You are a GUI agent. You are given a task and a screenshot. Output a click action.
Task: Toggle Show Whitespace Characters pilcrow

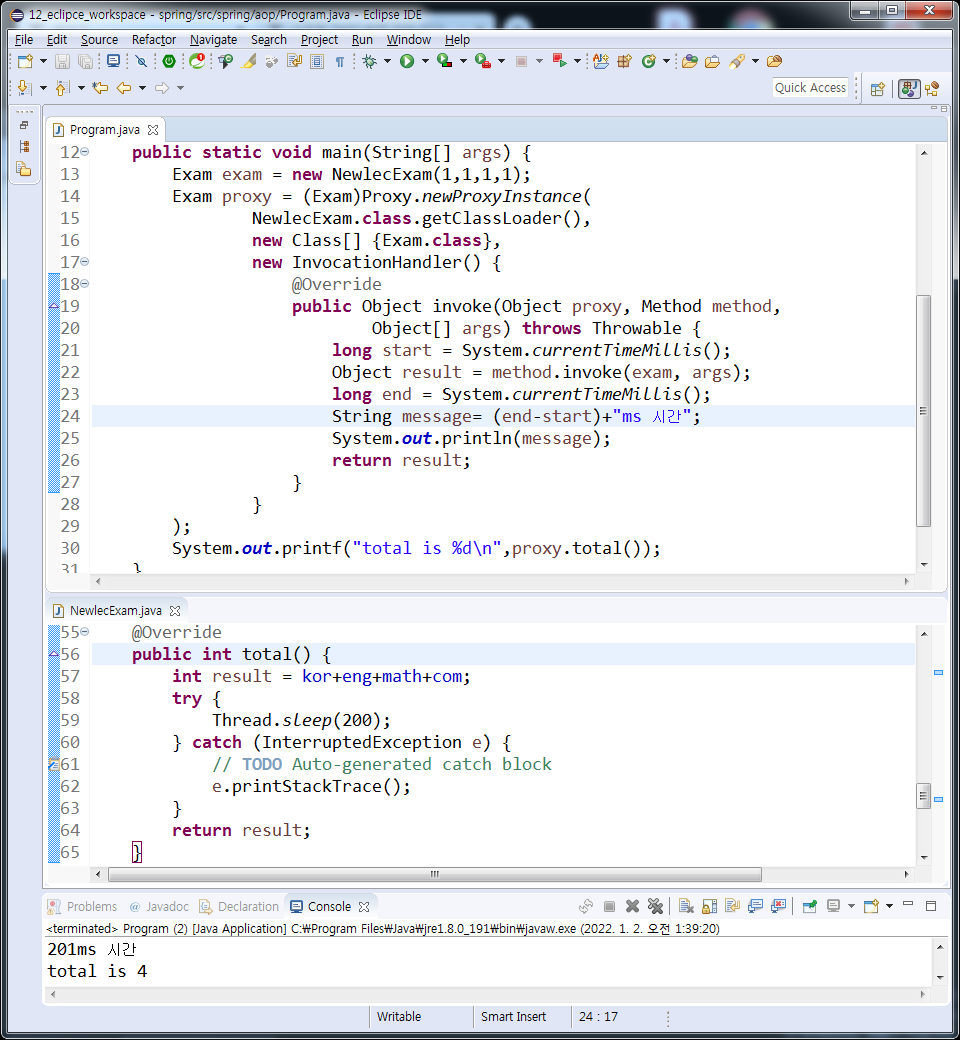(x=340, y=62)
